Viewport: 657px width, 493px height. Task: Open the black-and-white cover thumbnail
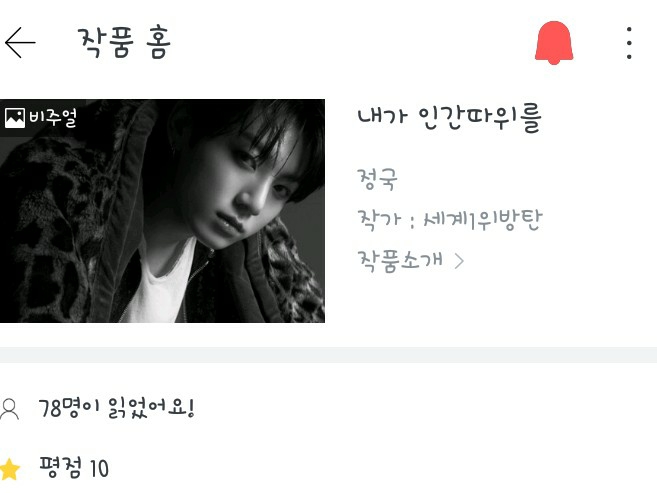[162, 211]
